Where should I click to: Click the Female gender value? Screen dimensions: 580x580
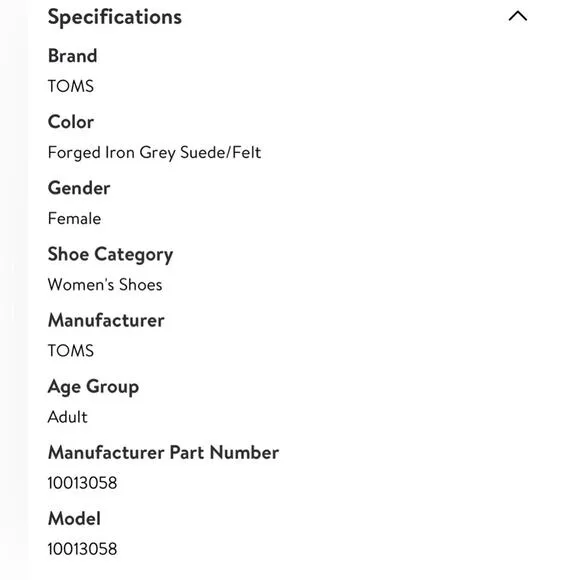coord(74,219)
